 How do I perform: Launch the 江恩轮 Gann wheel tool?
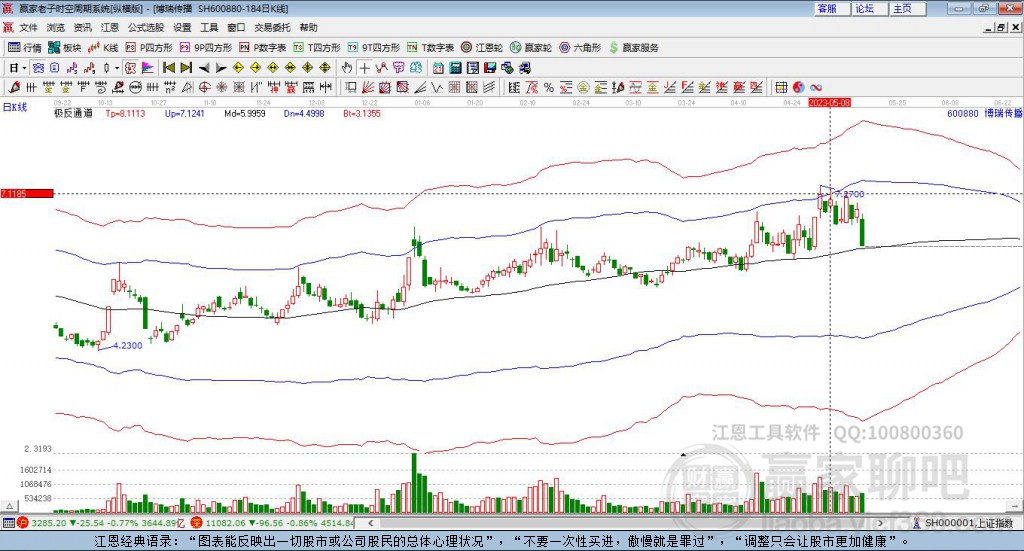click(483, 47)
